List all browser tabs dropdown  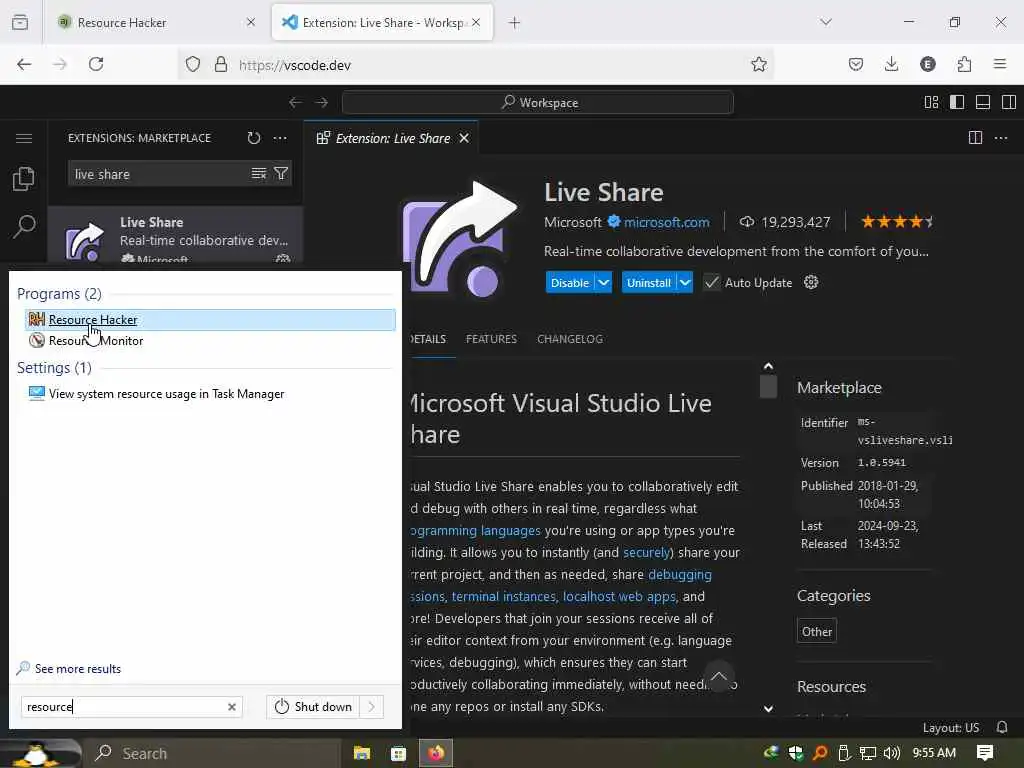[826, 22]
